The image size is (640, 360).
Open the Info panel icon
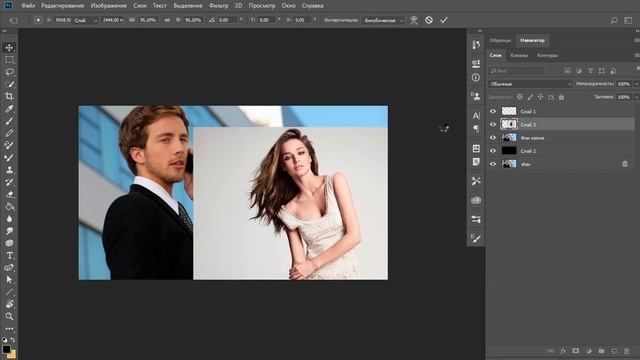[476, 77]
